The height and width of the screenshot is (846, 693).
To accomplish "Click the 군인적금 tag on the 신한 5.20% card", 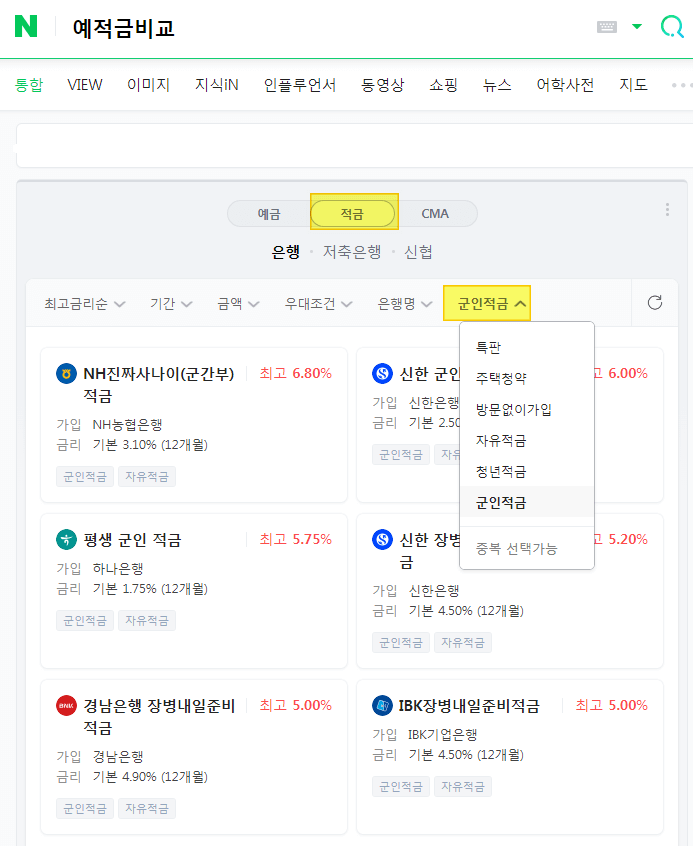I will (x=400, y=643).
